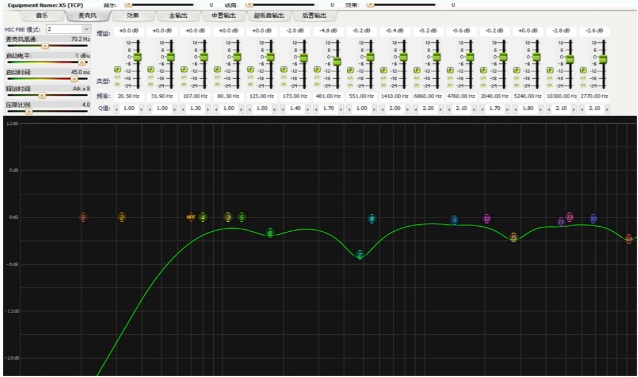The height and width of the screenshot is (377, 638).
Task: Select EQ node 6 on the green curve
Action: tap(270, 233)
